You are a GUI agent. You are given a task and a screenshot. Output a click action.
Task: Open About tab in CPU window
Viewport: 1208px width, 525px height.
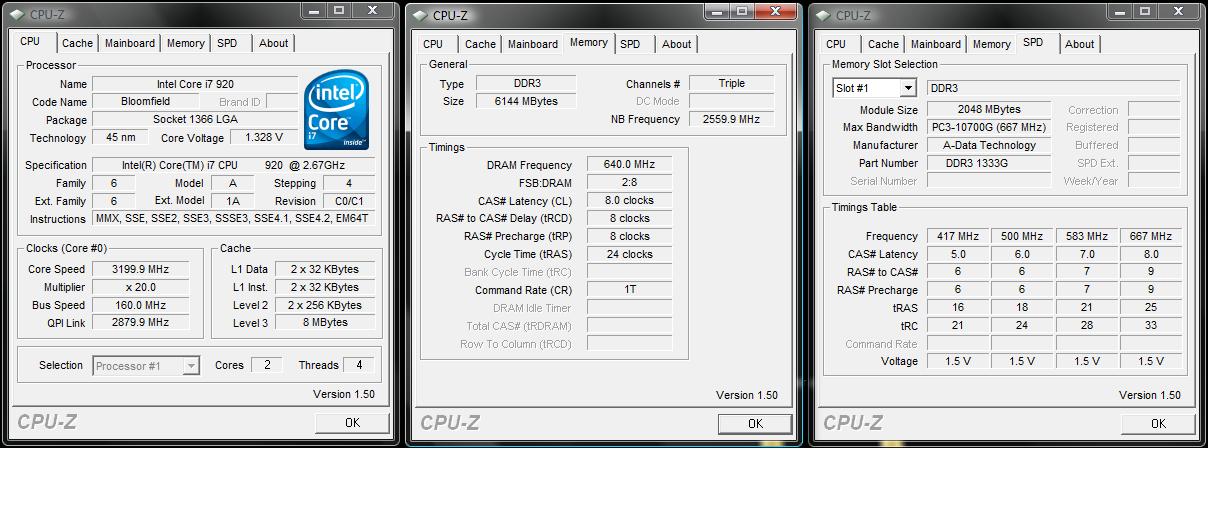point(273,43)
